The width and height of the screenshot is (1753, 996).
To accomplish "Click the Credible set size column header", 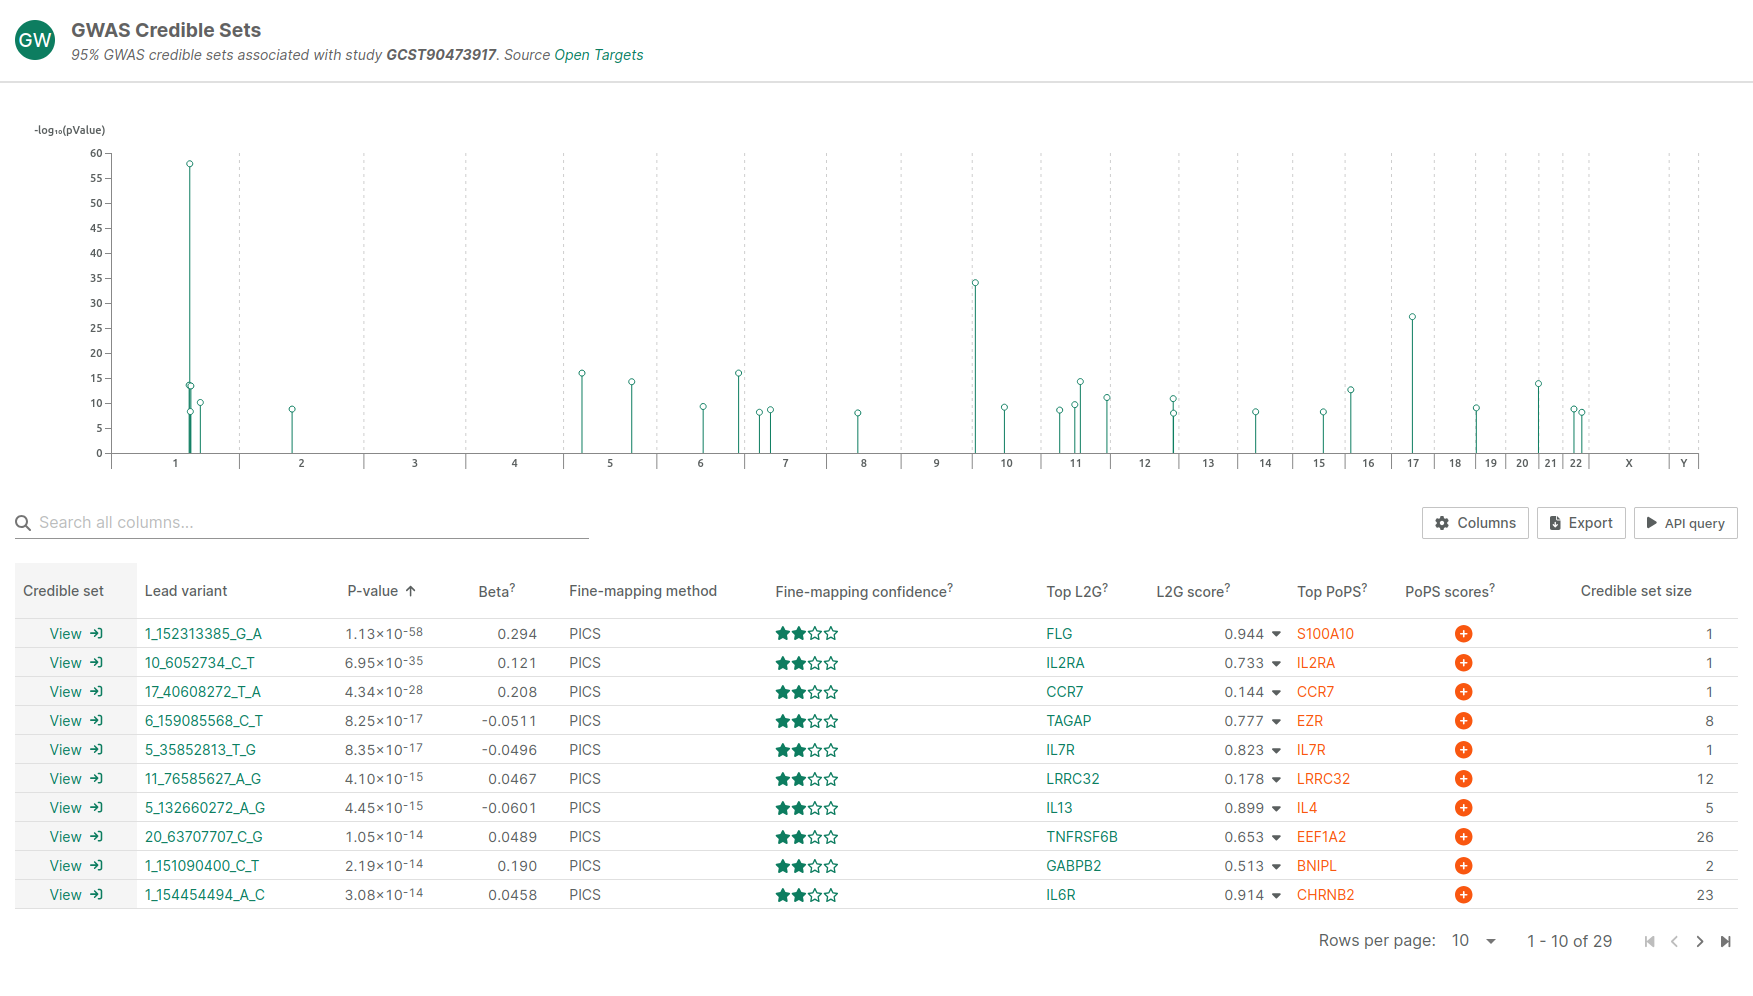I will (1635, 591).
